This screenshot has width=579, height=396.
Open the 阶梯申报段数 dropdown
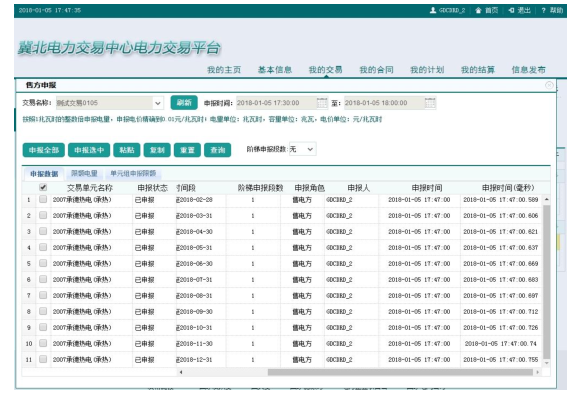coord(302,149)
